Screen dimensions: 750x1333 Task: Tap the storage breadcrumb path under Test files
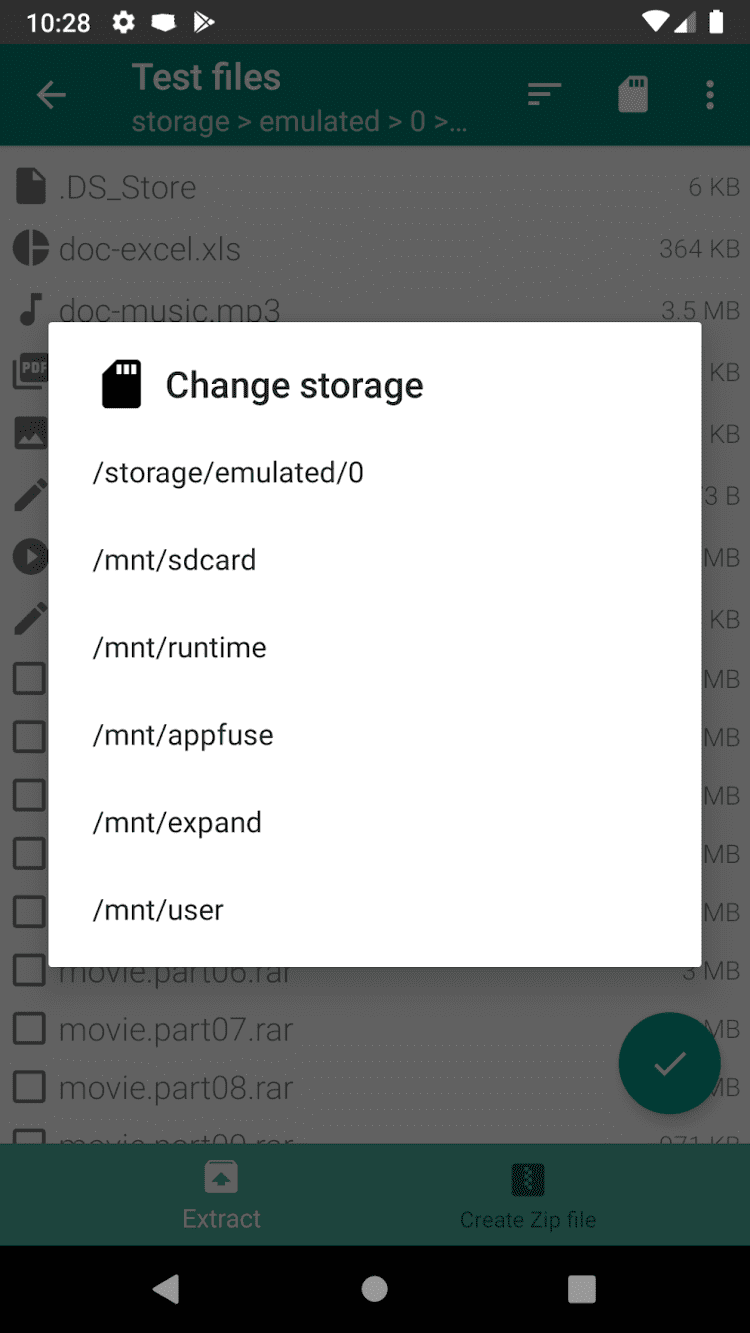(300, 122)
